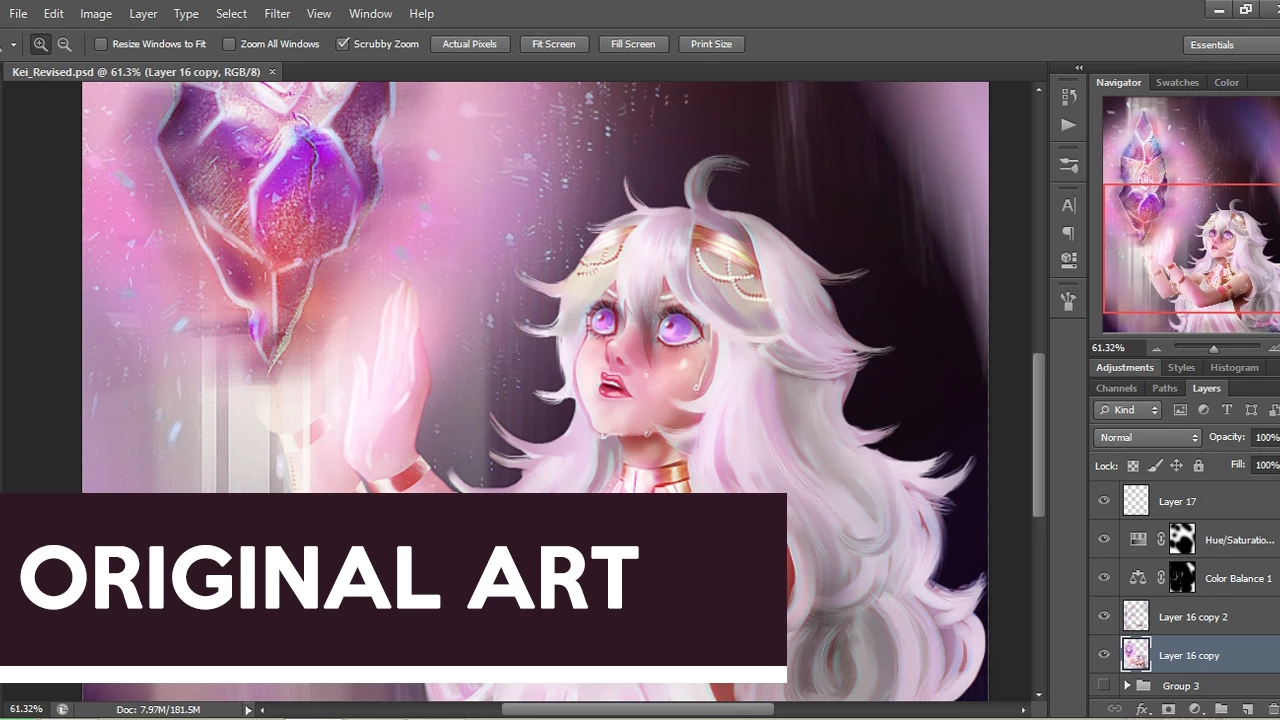Hide the Hue/Saturation layer eye icon

(x=1104, y=539)
